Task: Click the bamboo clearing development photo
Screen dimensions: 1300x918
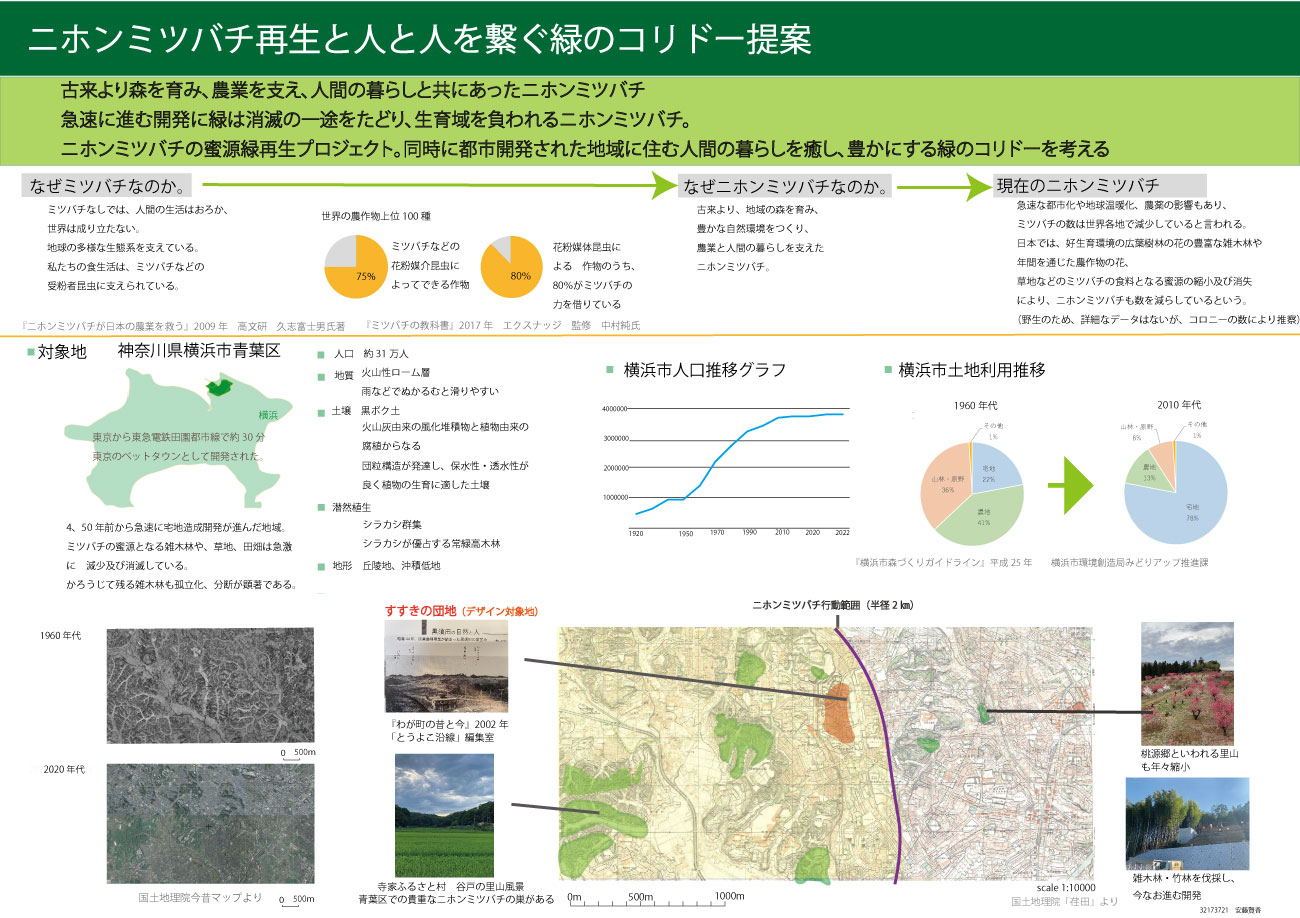Action: click(1186, 823)
